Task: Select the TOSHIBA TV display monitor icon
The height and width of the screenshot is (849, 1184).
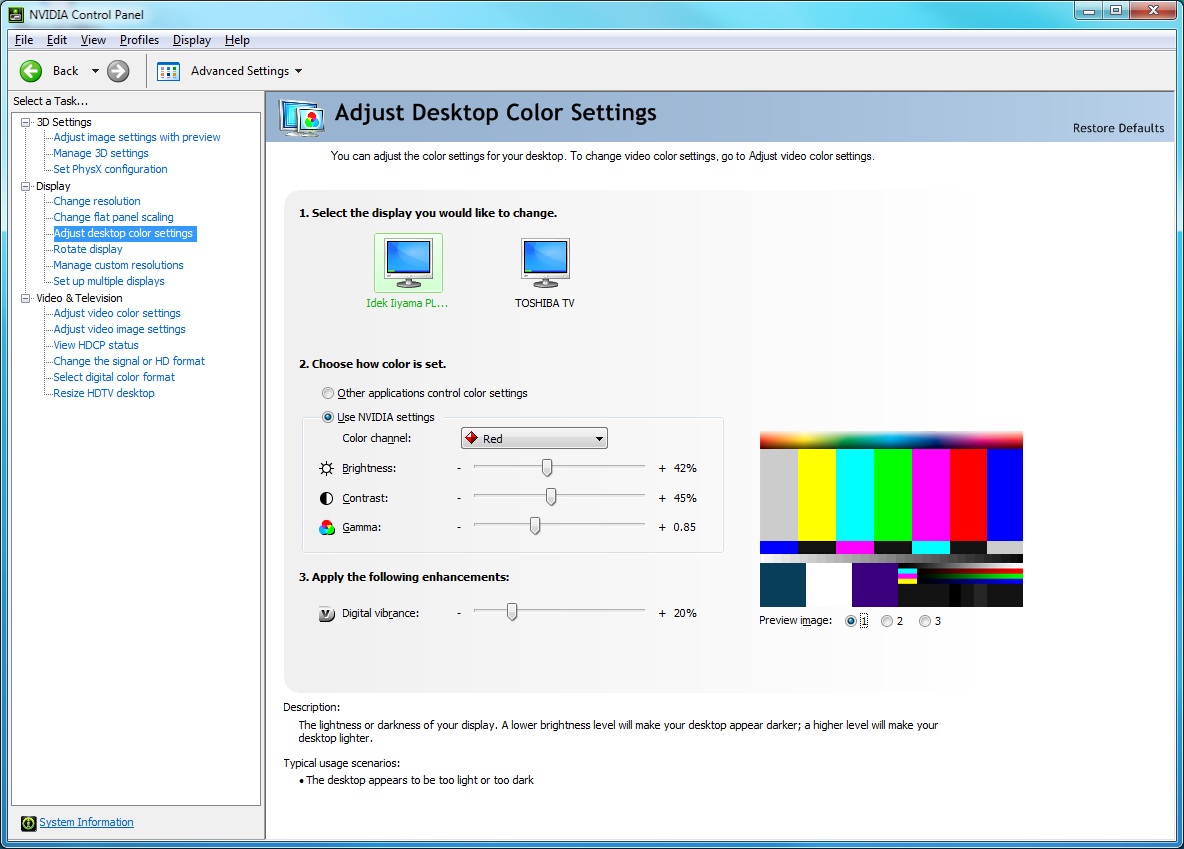Action: tap(545, 263)
